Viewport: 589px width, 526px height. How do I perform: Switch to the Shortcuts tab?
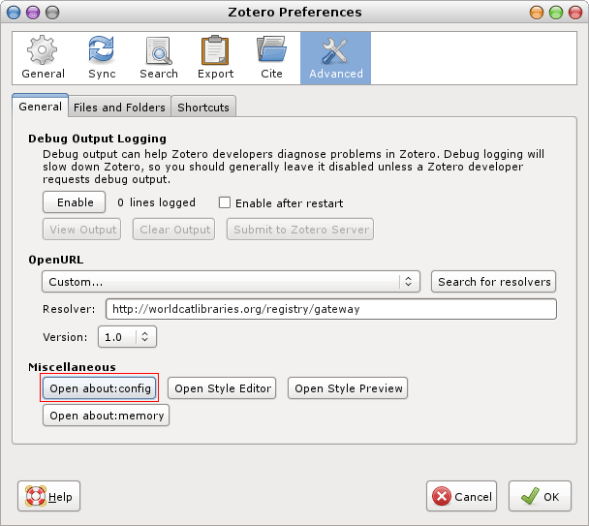coord(203,107)
